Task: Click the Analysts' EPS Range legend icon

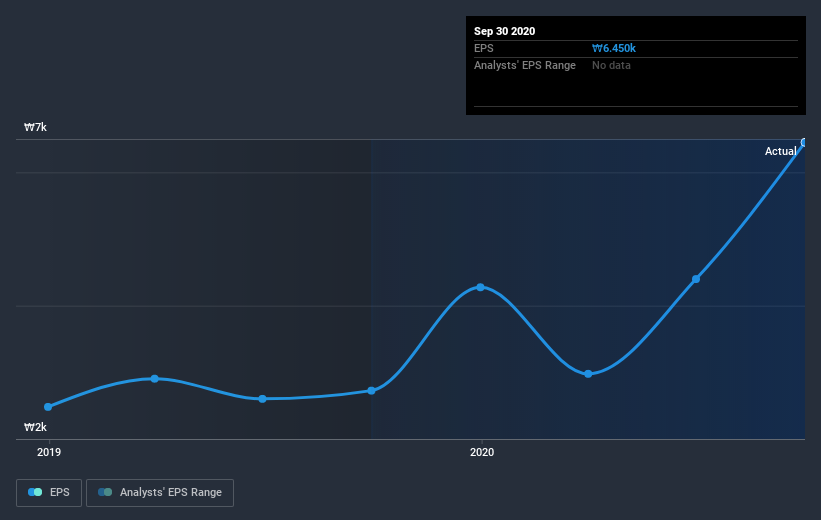Action: pos(105,492)
